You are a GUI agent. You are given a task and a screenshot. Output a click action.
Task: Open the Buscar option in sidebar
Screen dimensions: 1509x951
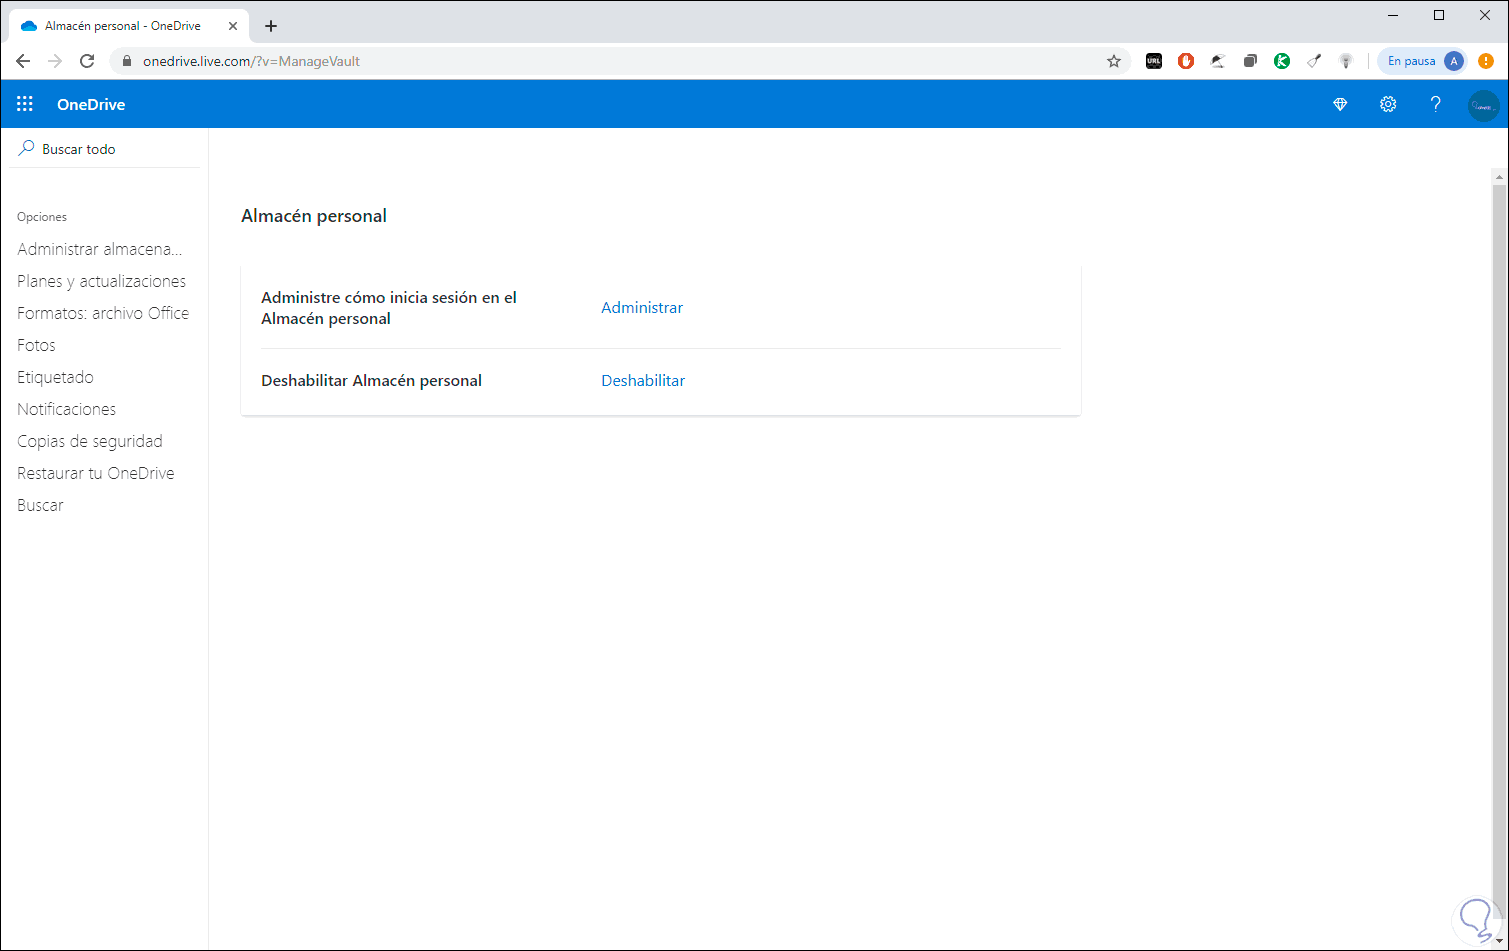[x=40, y=505]
